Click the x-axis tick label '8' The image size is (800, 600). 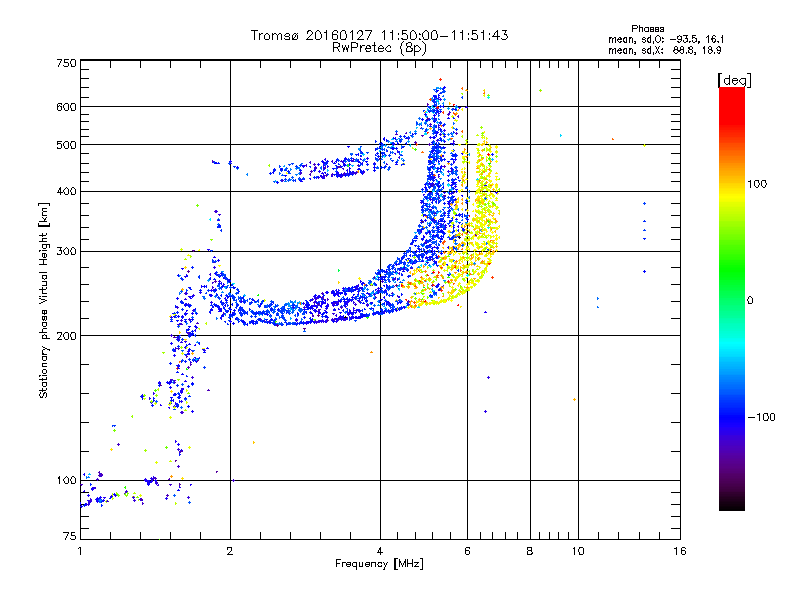pos(530,551)
